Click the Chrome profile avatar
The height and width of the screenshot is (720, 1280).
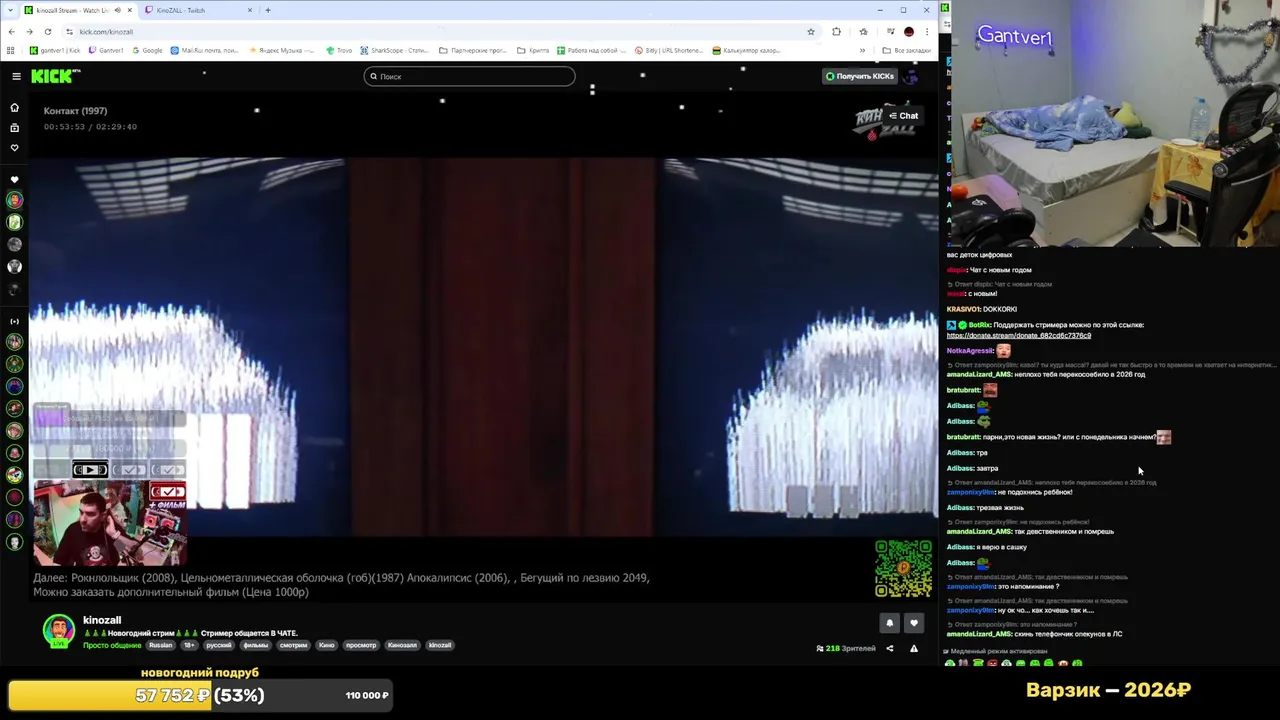point(908,31)
